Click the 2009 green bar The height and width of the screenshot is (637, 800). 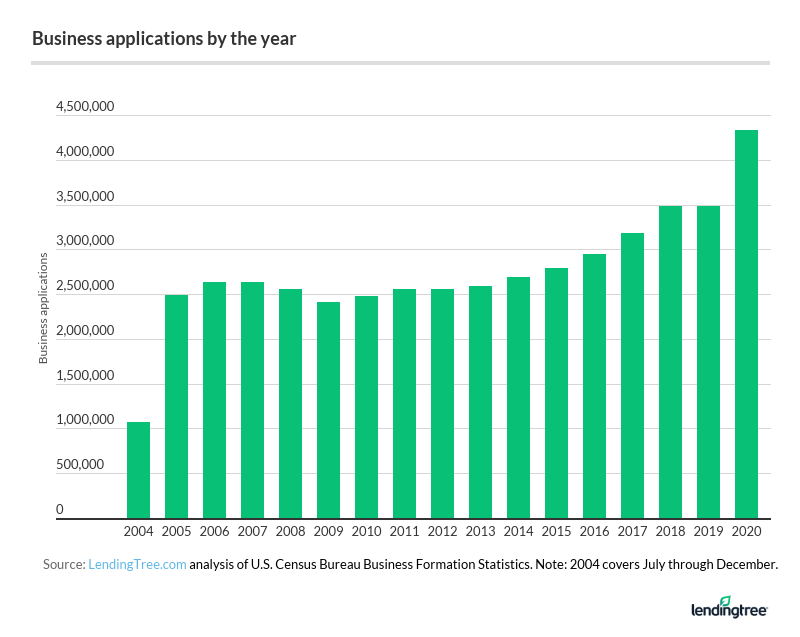tap(328, 410)
